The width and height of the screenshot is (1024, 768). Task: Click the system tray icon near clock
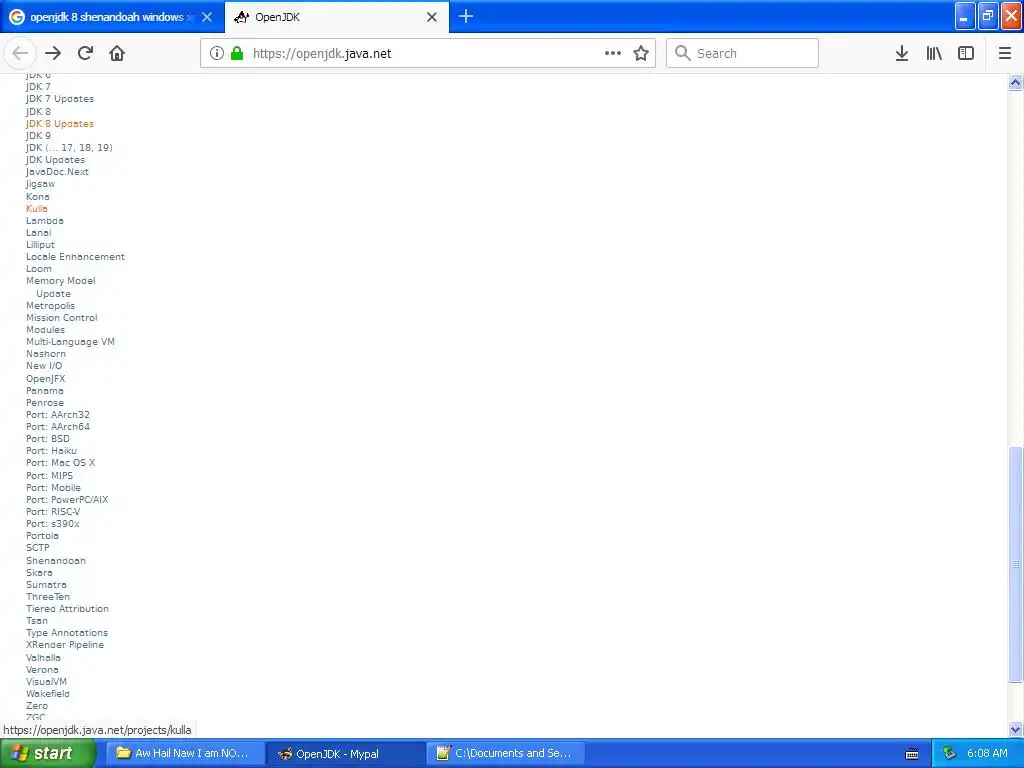coord(950,753)
